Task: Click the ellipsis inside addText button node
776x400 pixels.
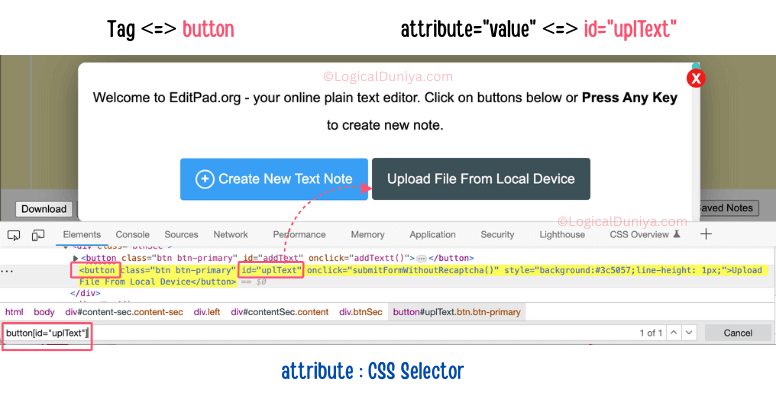Action: (421, 258)
